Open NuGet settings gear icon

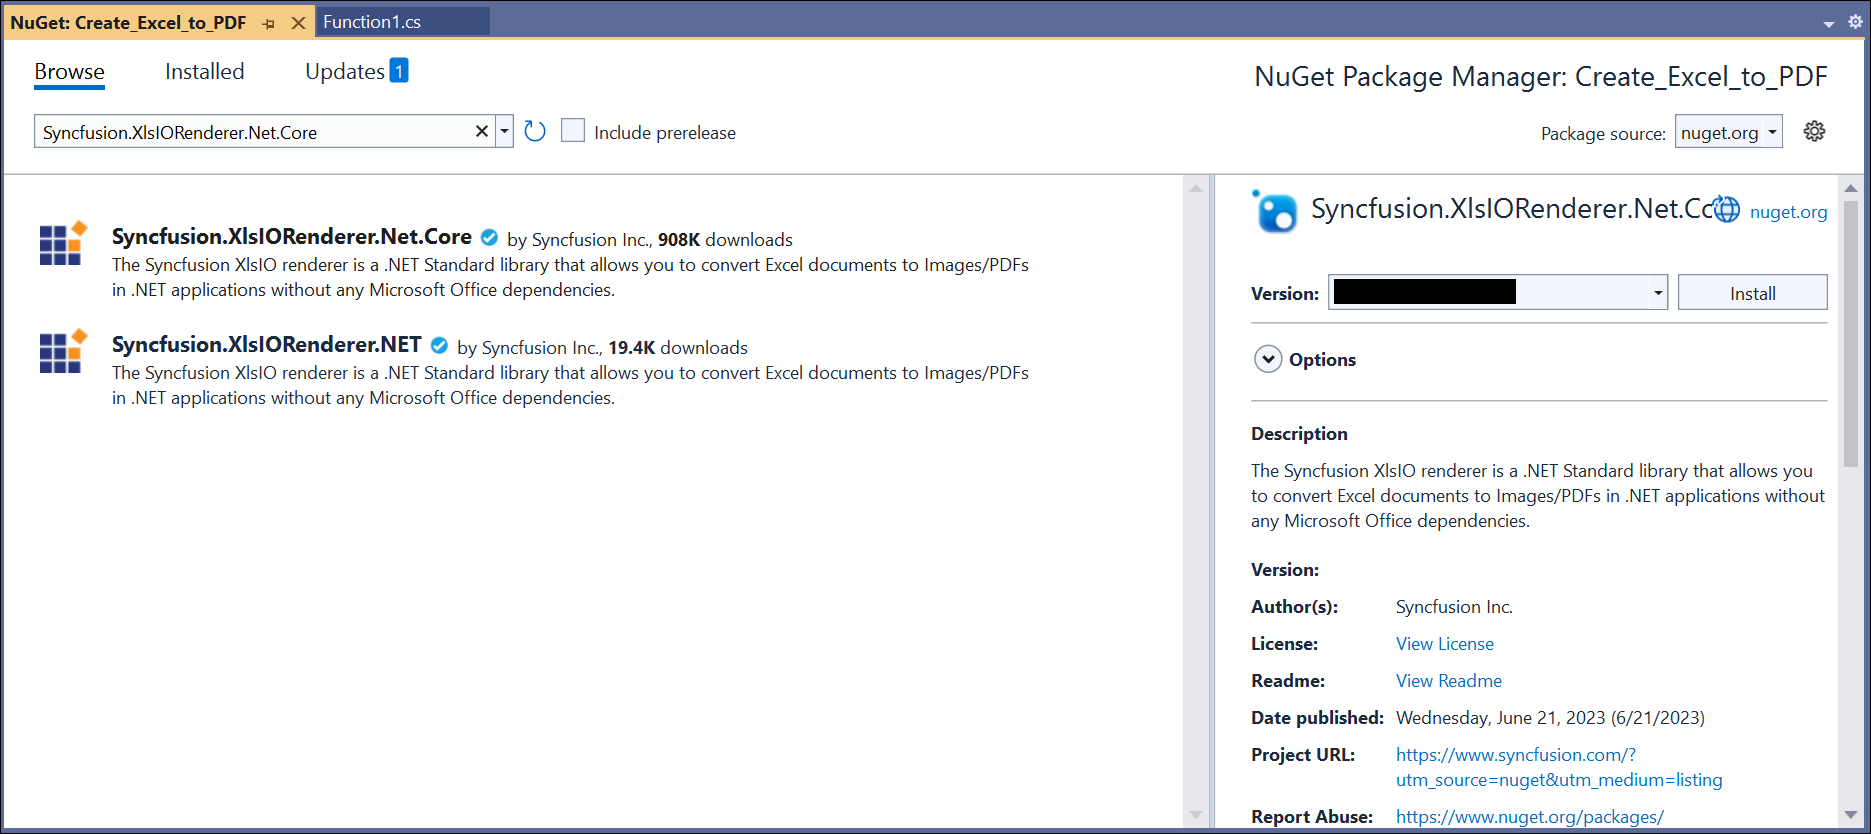(1814, 132)
